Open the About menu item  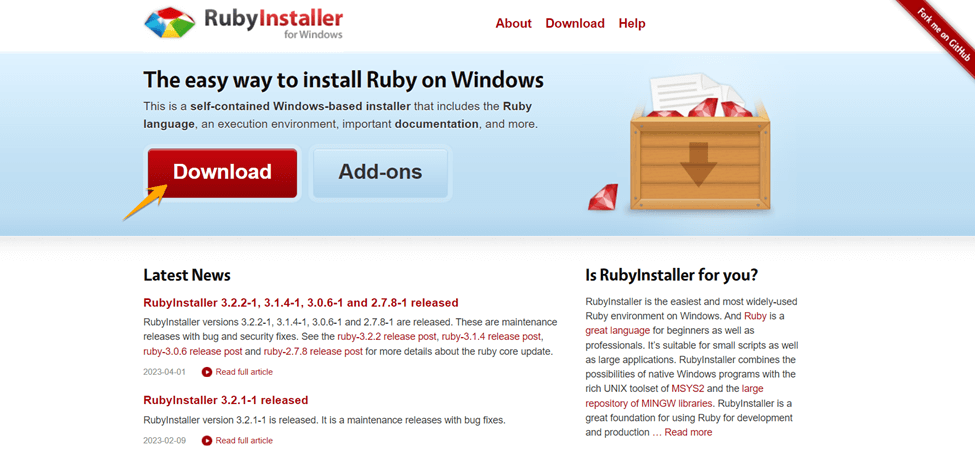(x=513, y=24)
